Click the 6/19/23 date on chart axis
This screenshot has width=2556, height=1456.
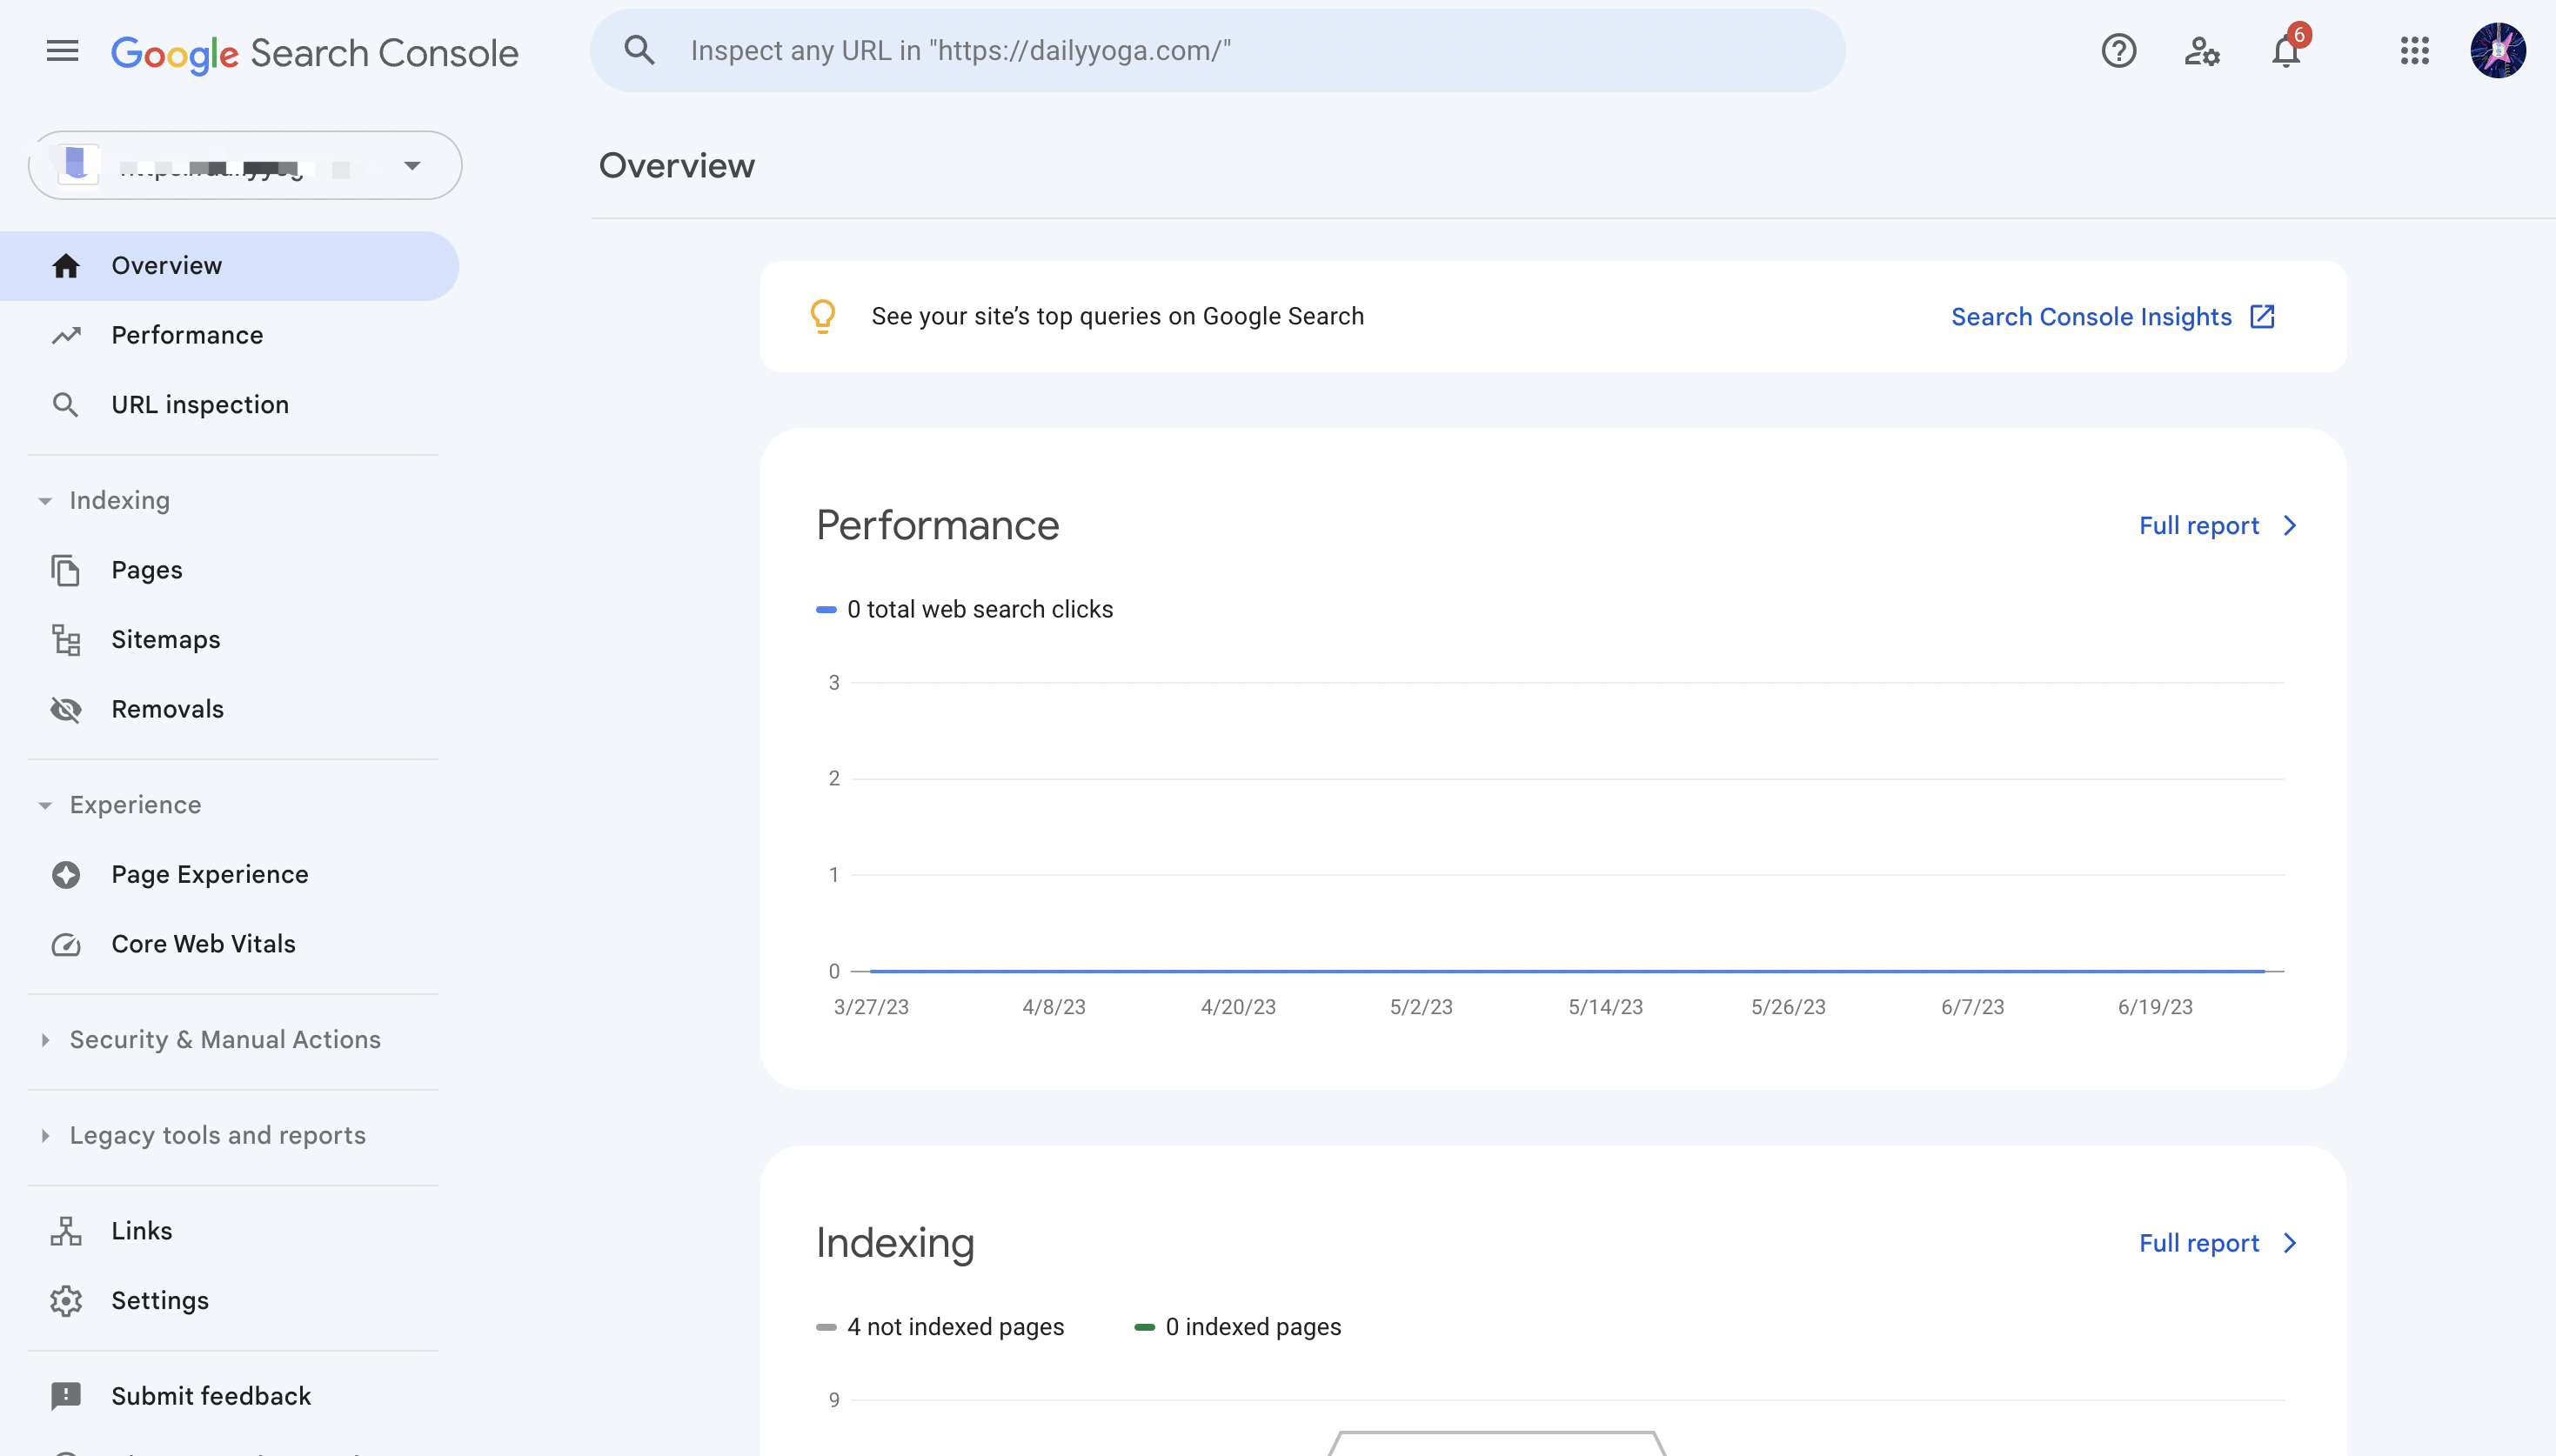pyautogui.click(x=2155, y=1007)
